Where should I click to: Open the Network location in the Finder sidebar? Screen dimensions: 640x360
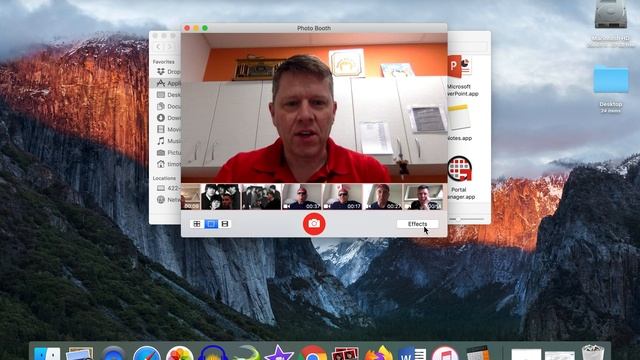coord(168,200)
